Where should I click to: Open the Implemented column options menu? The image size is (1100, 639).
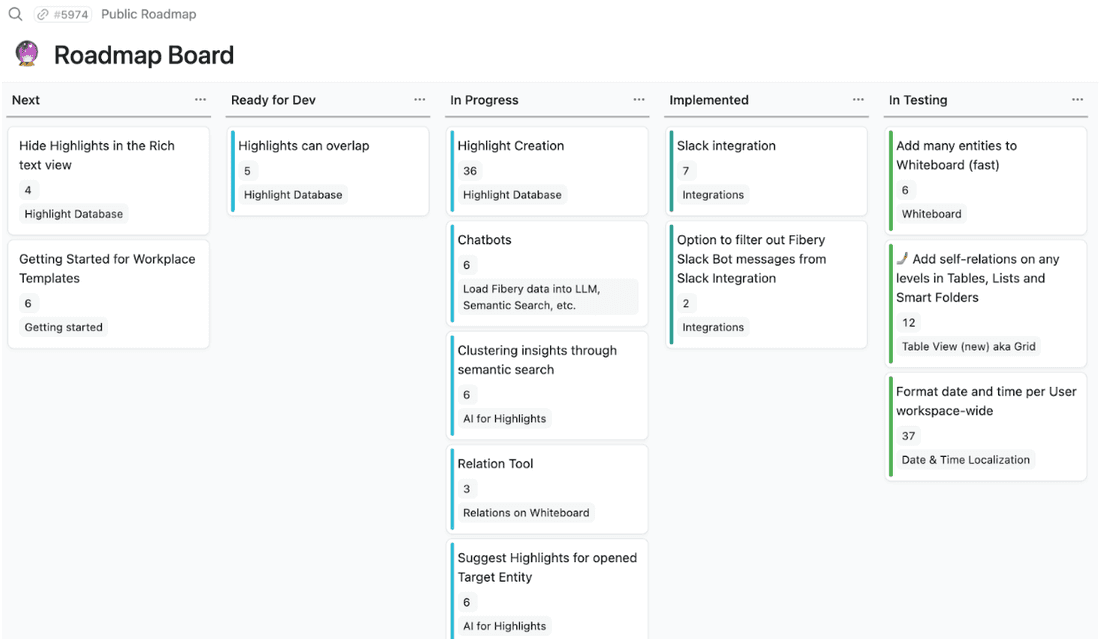(x=858, y=100)
